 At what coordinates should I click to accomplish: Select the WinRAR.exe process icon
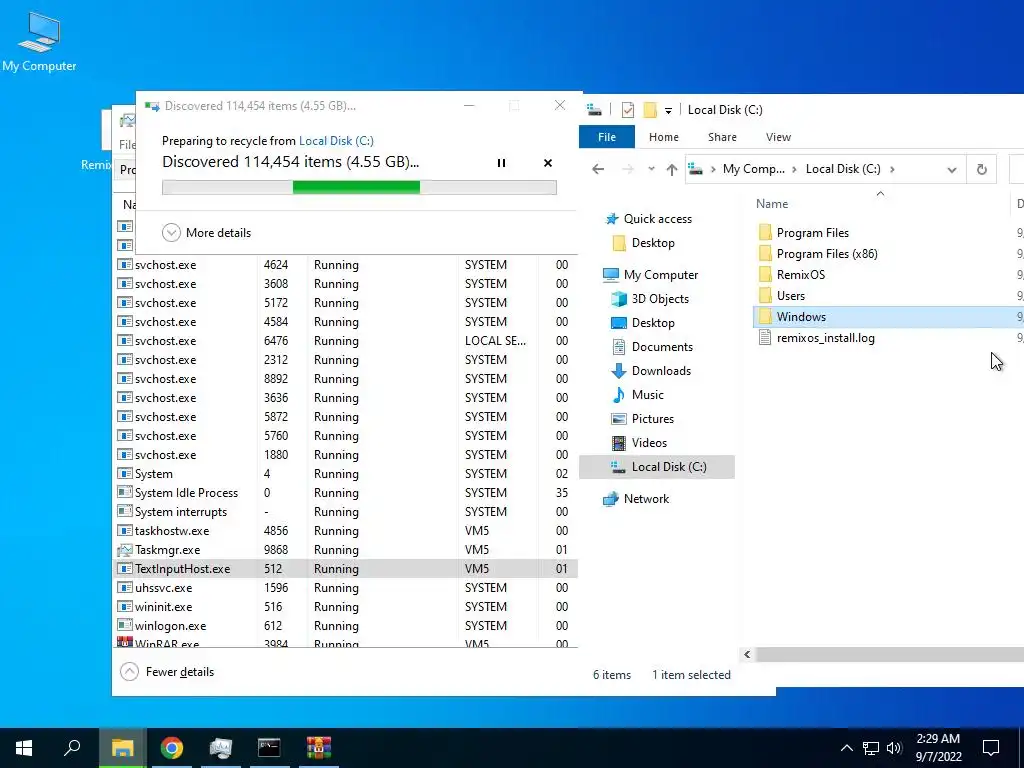125,643
